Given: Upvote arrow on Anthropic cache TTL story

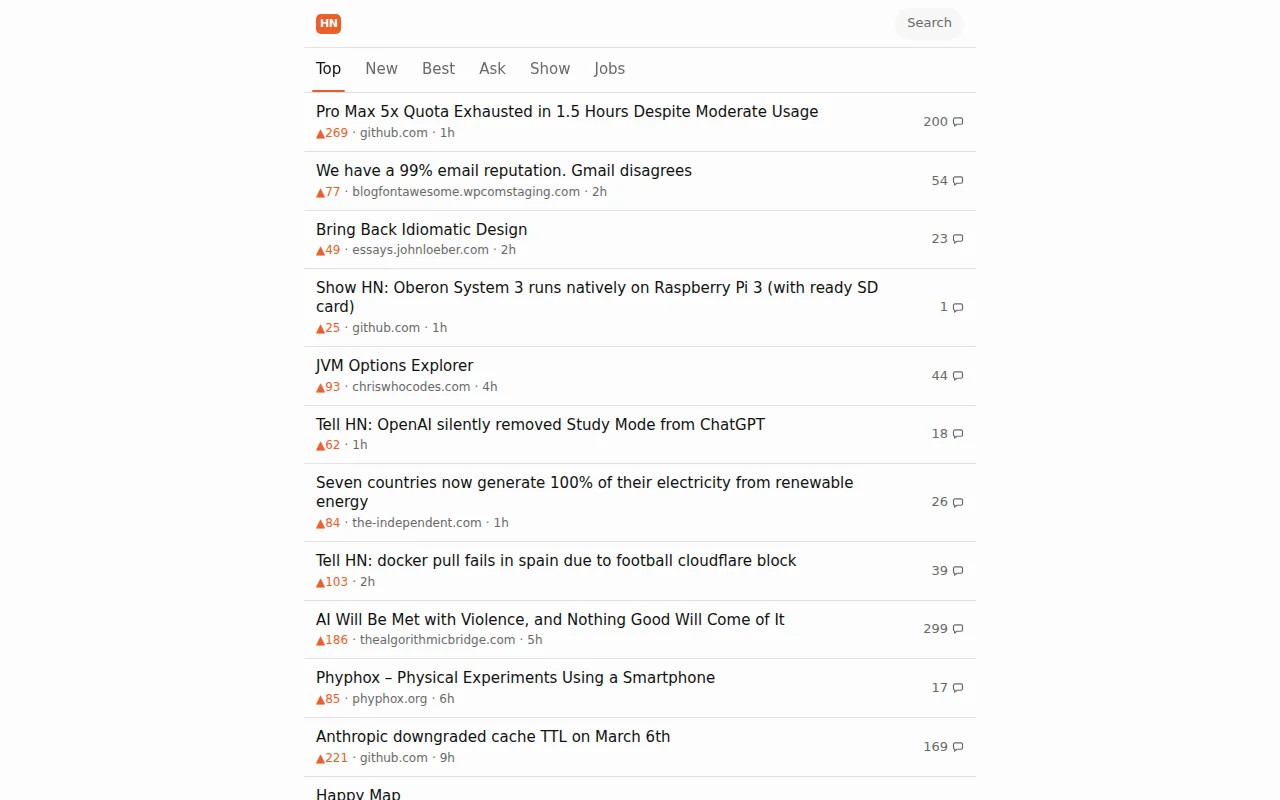Looking at the screenshot, I should point(321,758).
